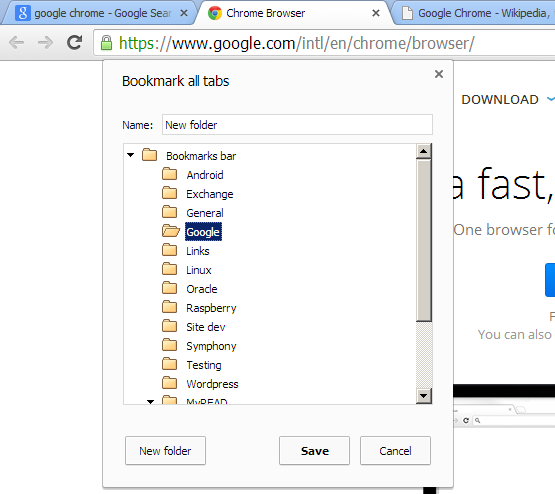The width and height of the screenshot is (555, 494).
Task: Reload the current page
Action: point(74,42)
